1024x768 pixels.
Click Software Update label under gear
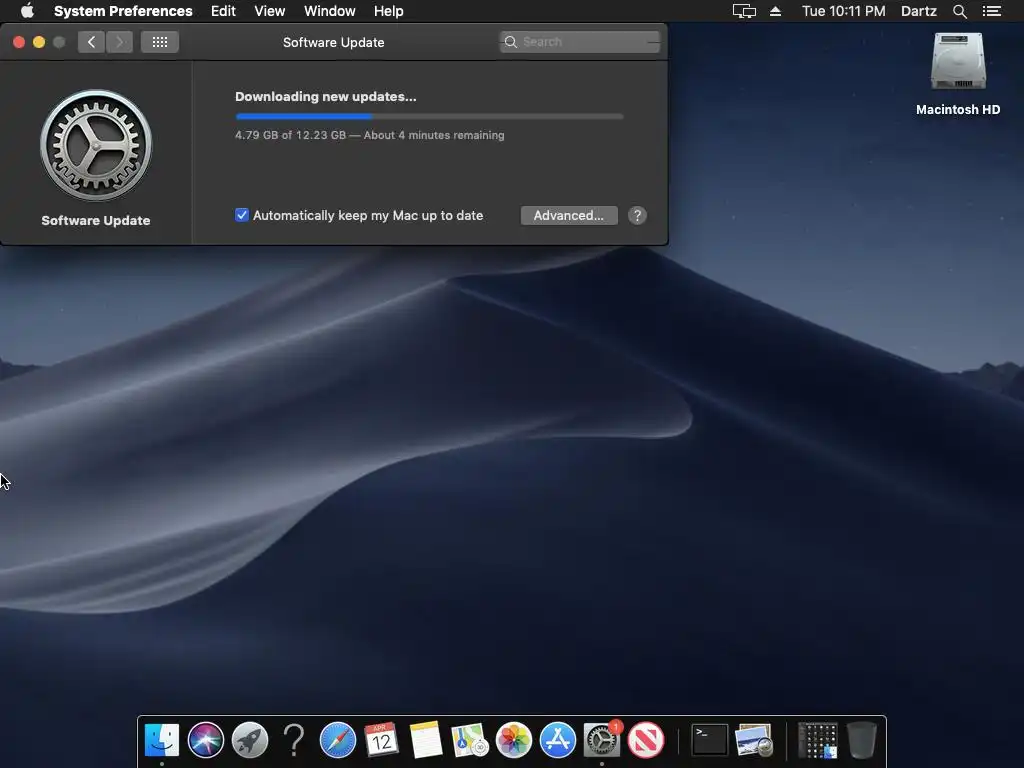[96, 221]
